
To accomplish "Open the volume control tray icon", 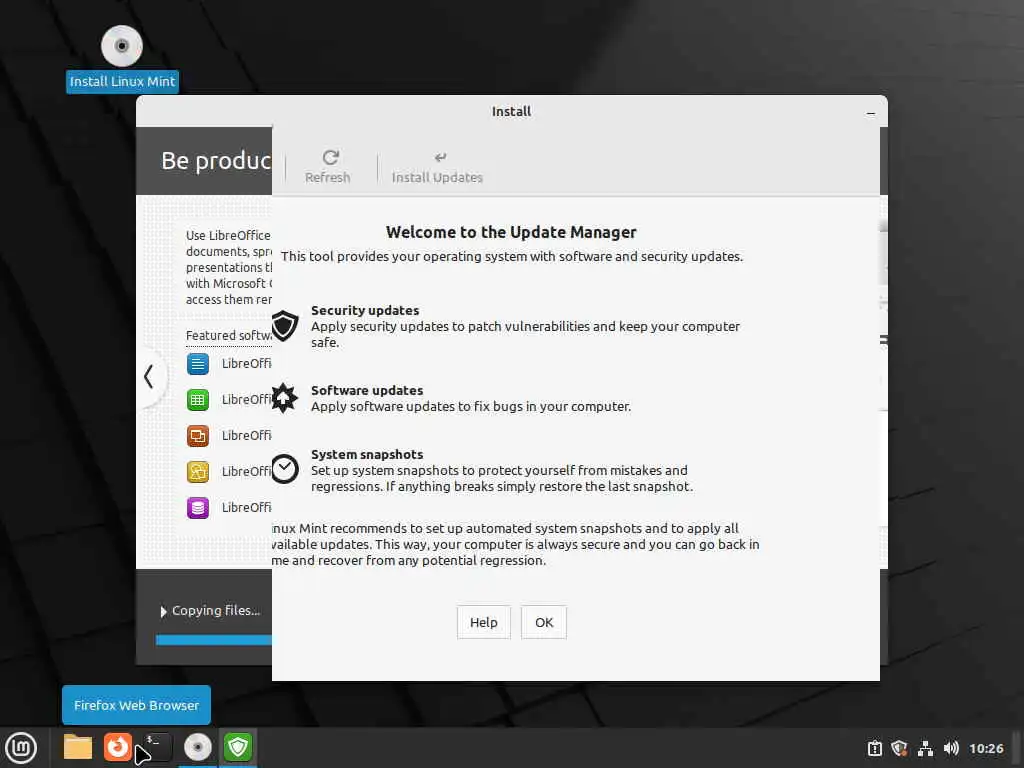I will point(951,748).
